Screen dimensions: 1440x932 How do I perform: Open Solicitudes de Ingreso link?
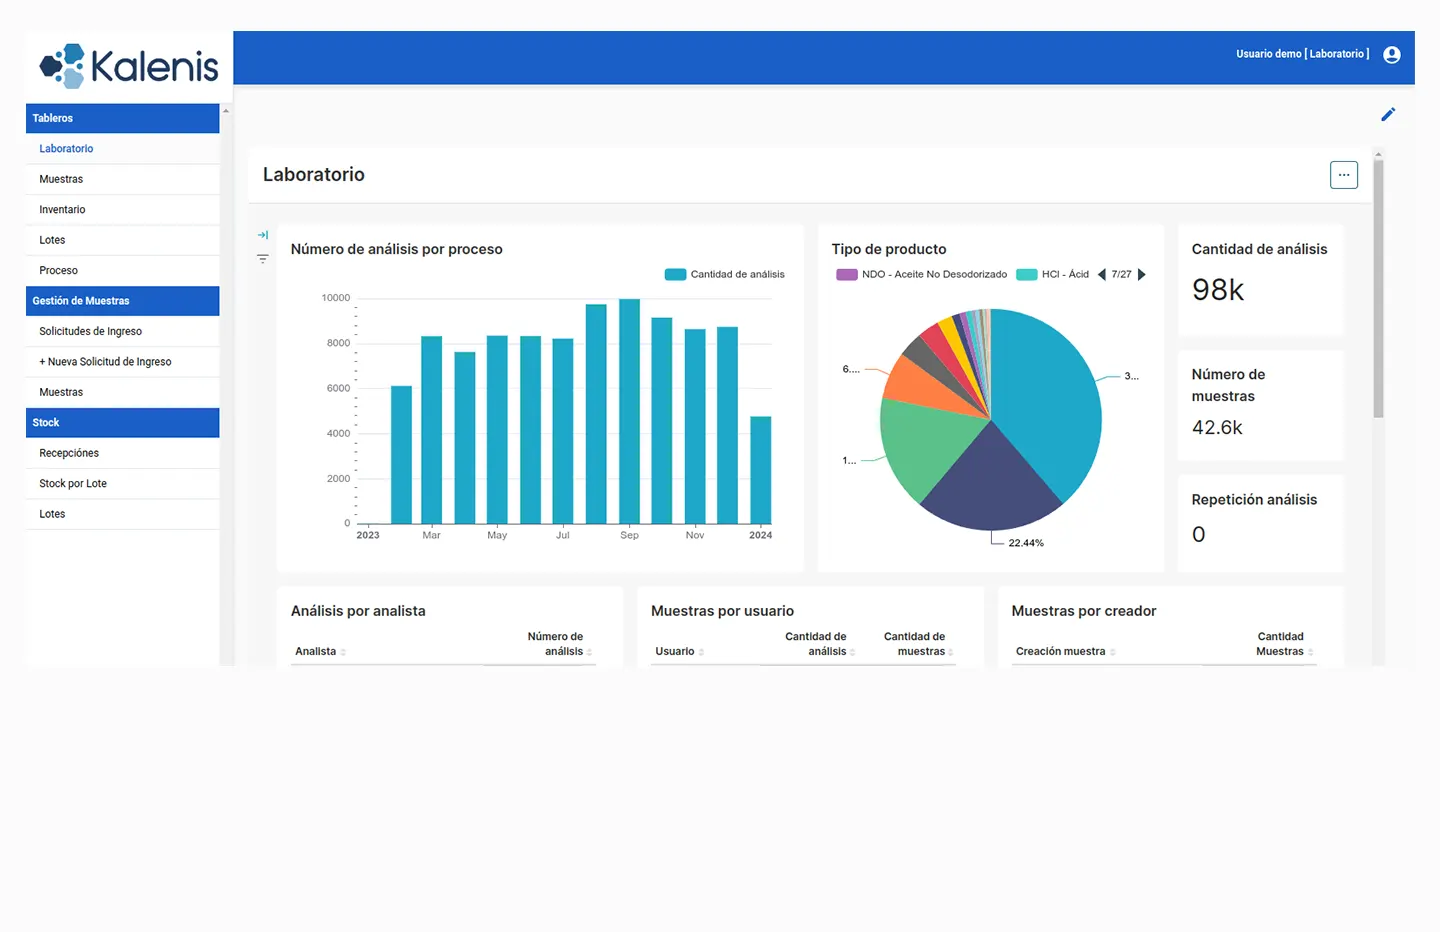90,331
